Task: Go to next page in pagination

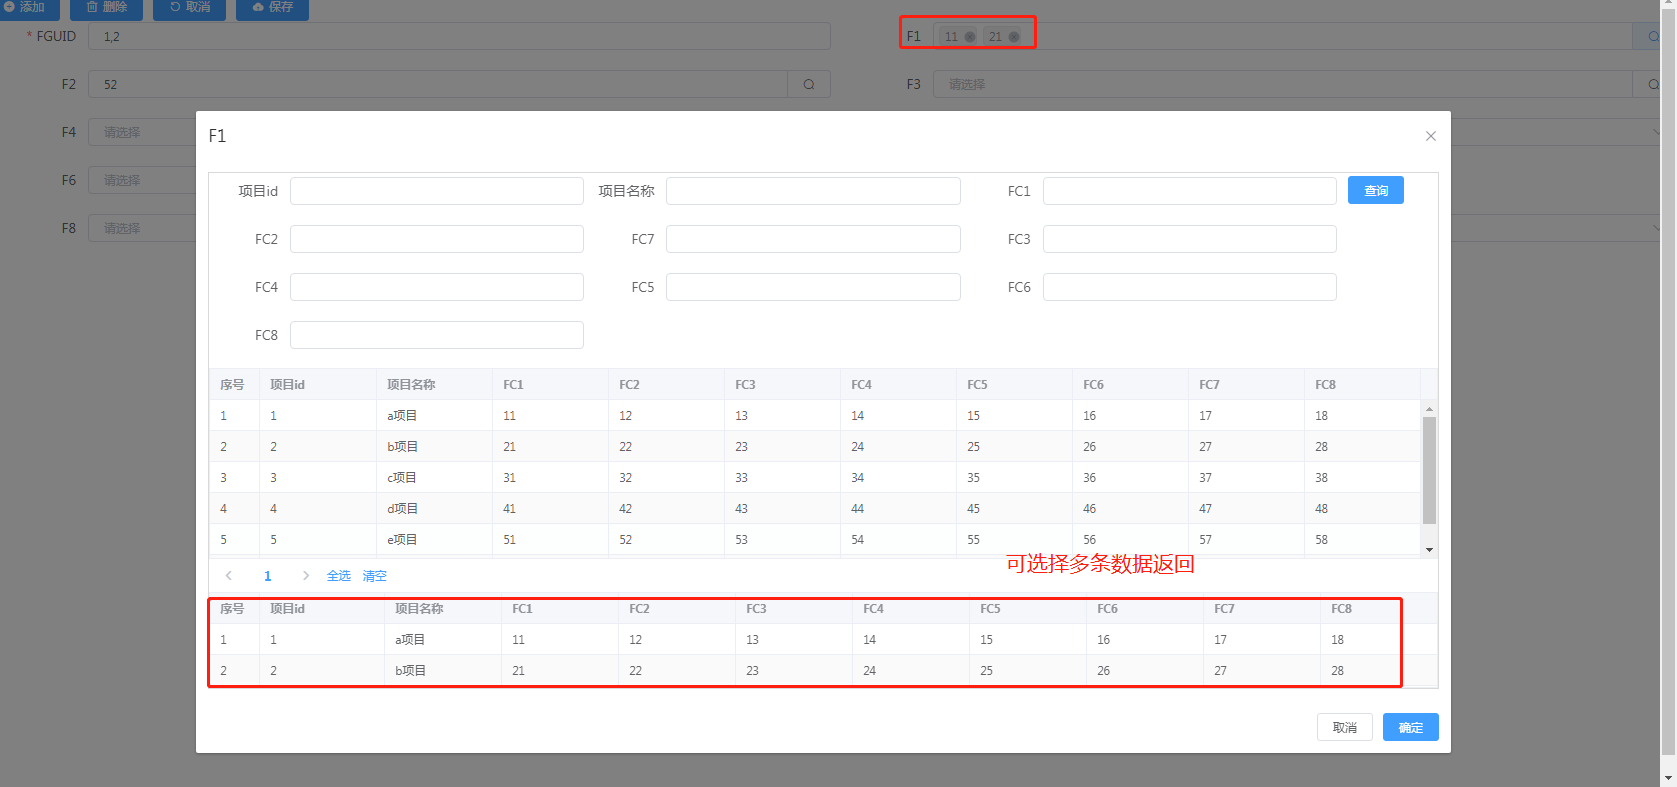Action: 306,575
